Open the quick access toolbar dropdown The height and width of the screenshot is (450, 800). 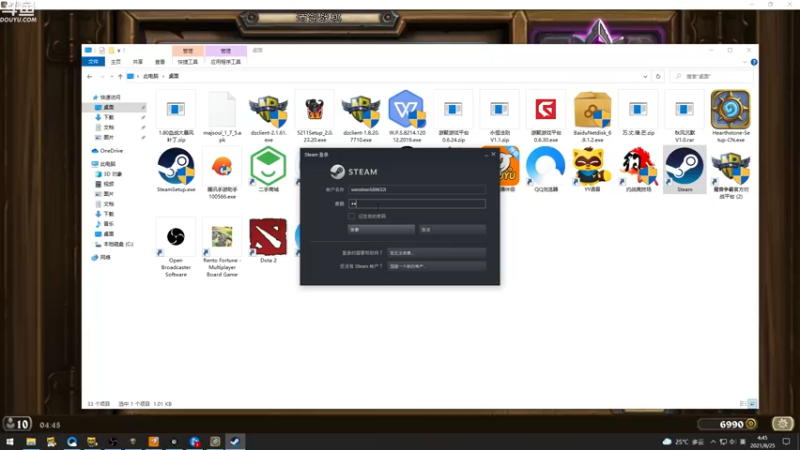(x=119, y=51)
